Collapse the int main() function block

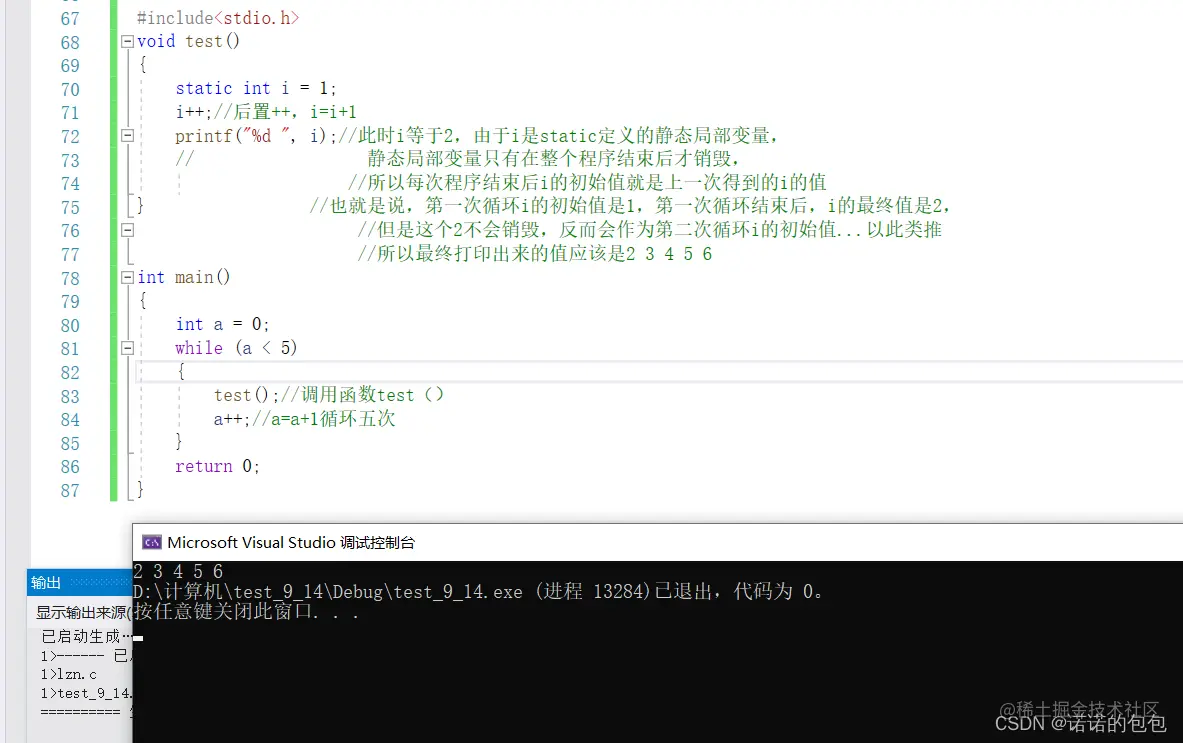coord(128,278)
